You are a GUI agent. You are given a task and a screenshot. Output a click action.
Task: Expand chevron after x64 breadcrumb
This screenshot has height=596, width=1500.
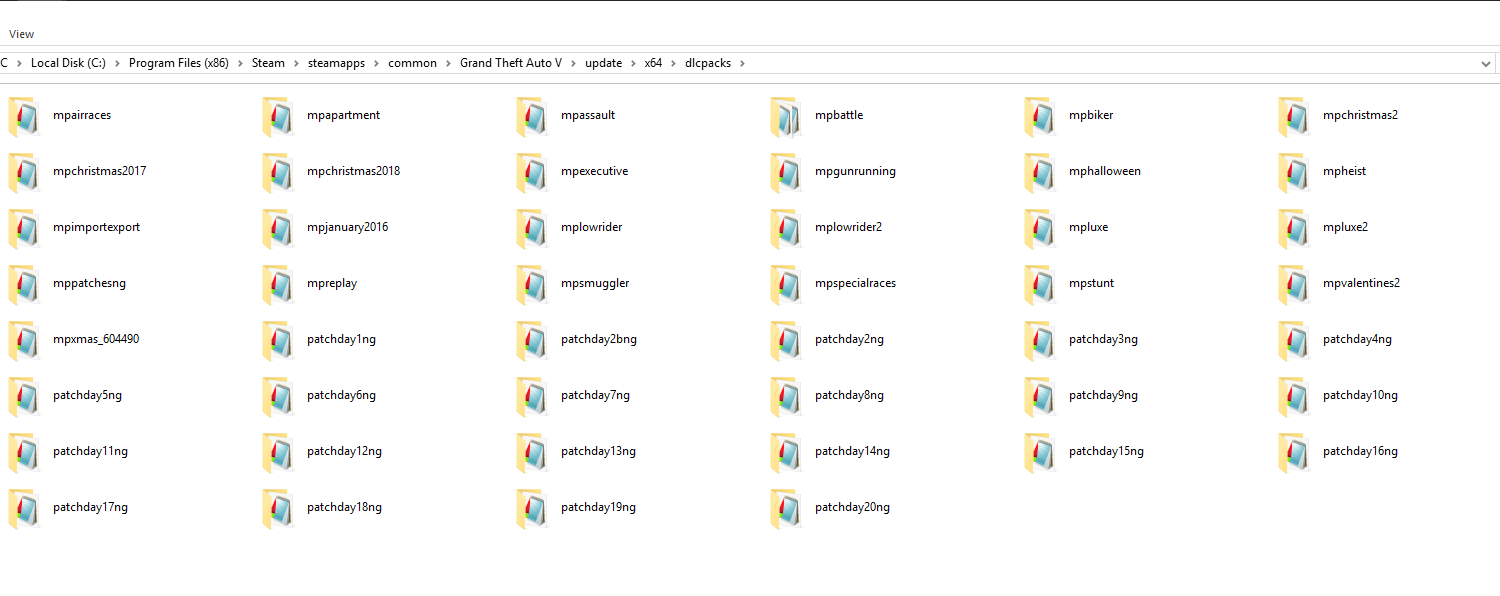(x=673, y=63)
